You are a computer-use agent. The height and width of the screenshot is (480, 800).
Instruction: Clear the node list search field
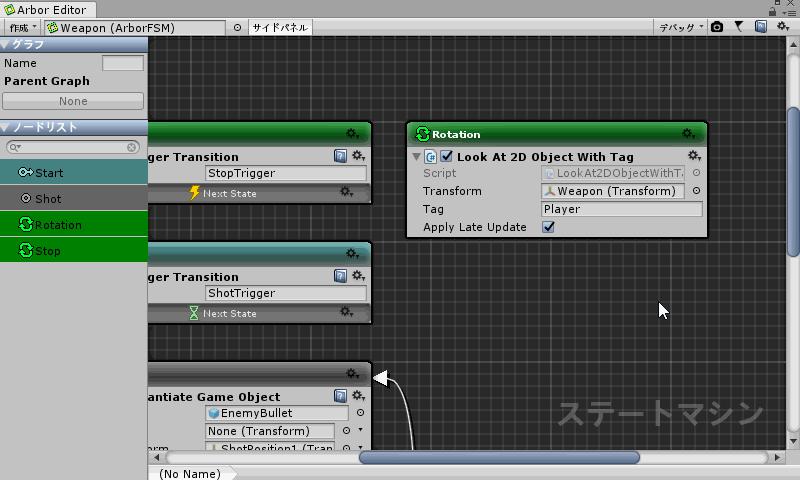pos(132,148)
